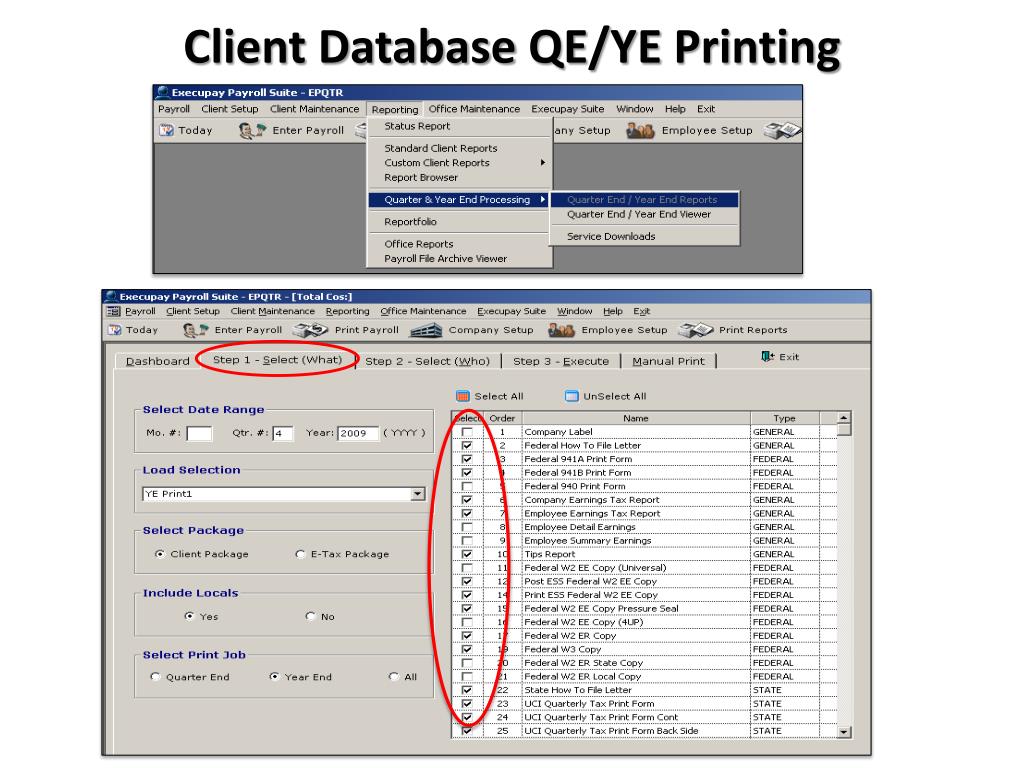Select Include Locals No radio button

[x=311, y=616]
